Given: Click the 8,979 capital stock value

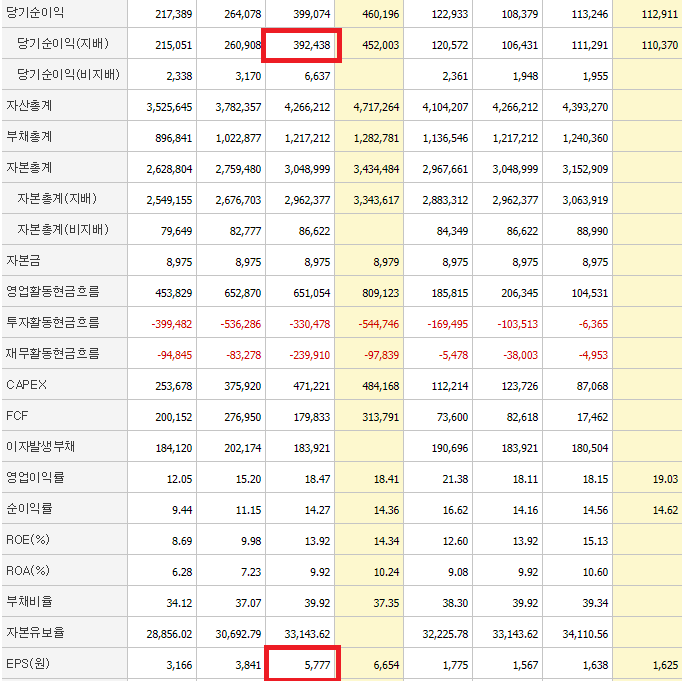Looking at the screenshot, I should point(386,262).
